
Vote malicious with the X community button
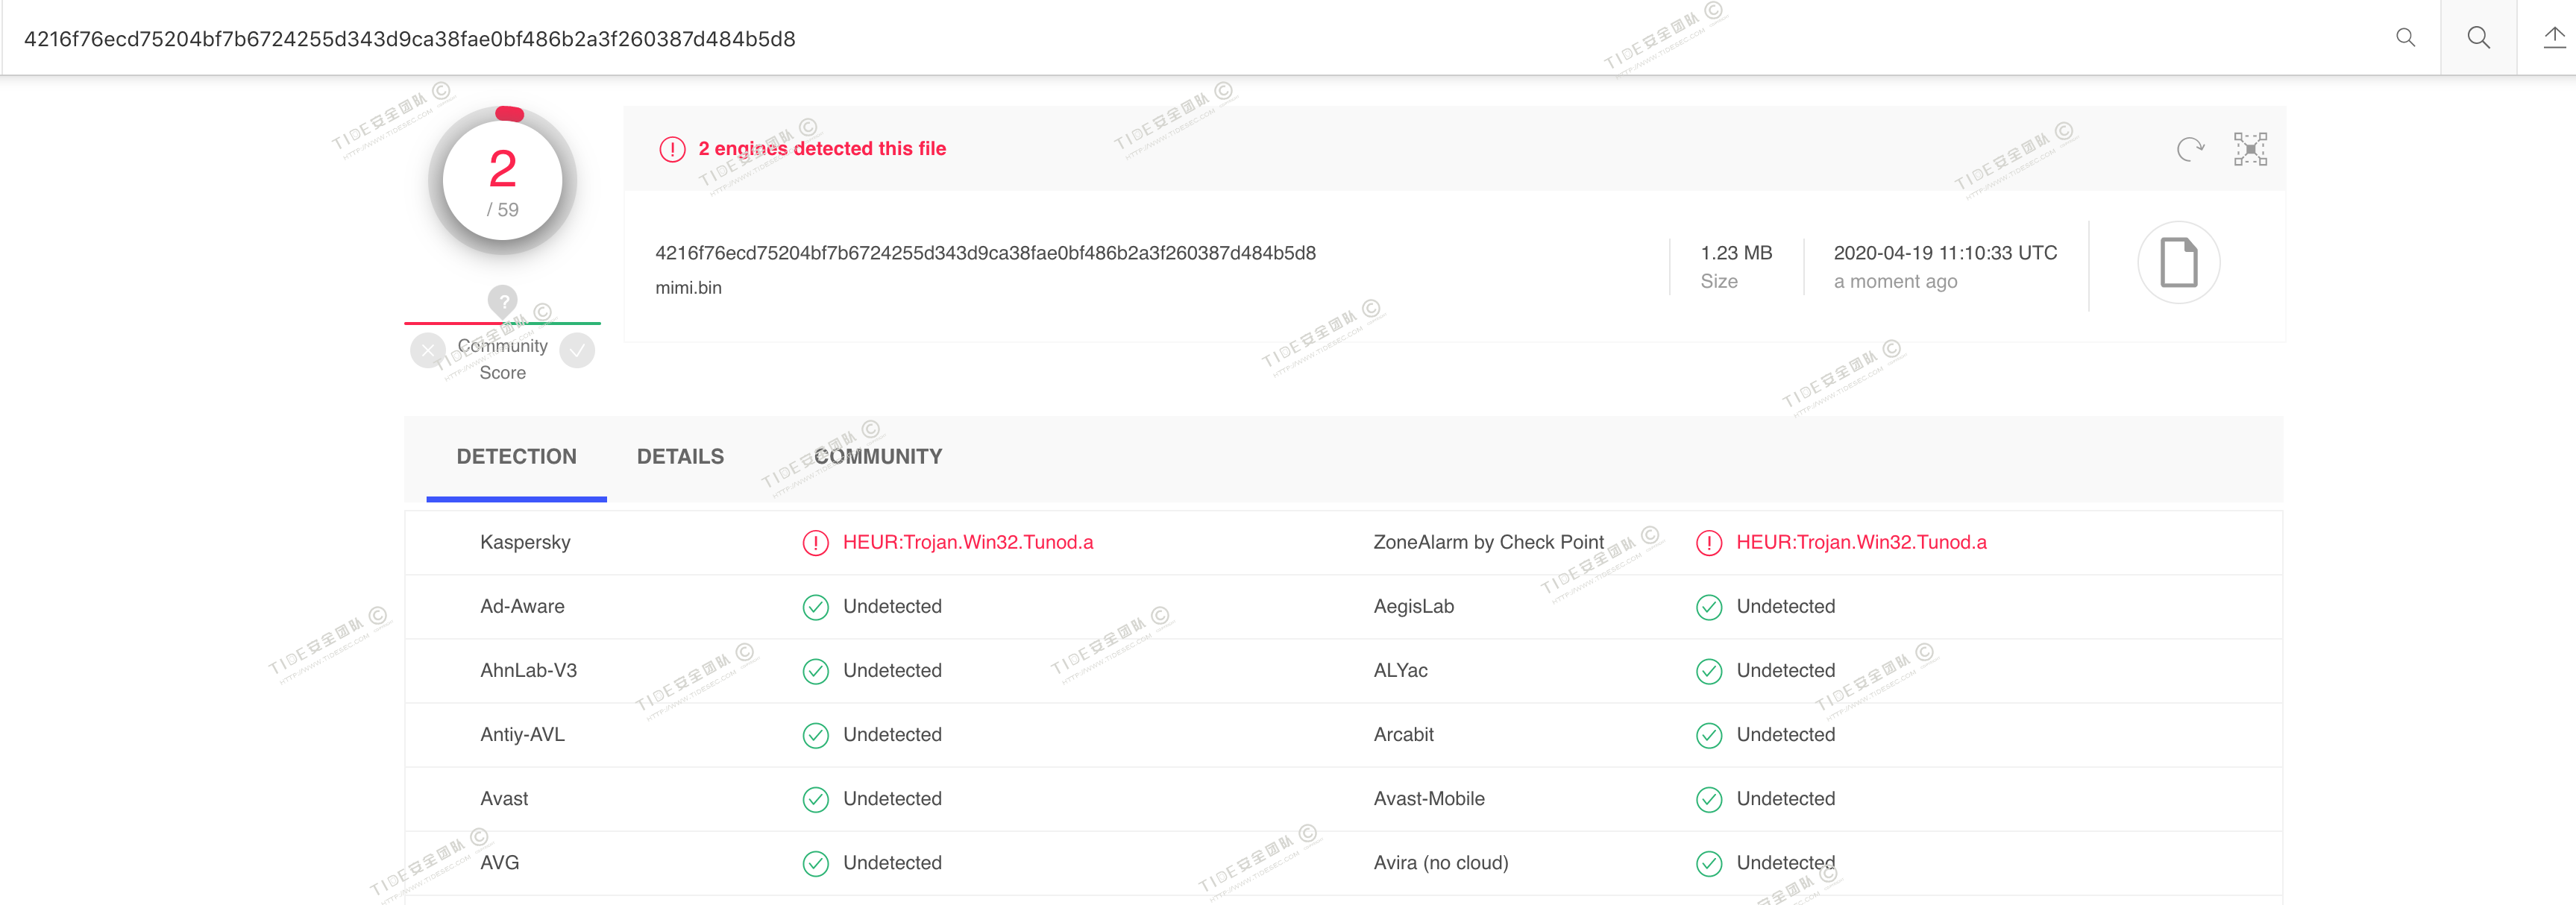point(428,351)
